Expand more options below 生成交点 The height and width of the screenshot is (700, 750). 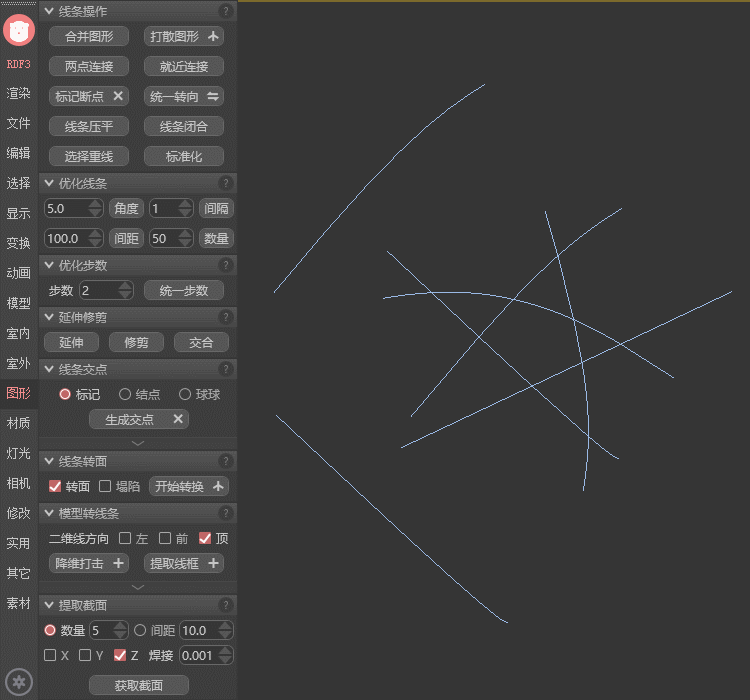[x=138, y=444]
